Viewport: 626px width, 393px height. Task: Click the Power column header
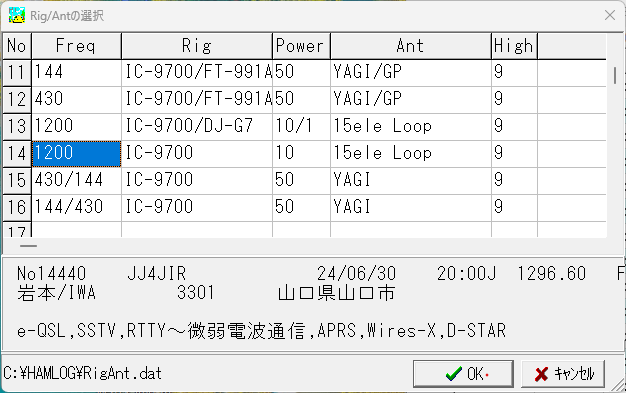[301, 46]
